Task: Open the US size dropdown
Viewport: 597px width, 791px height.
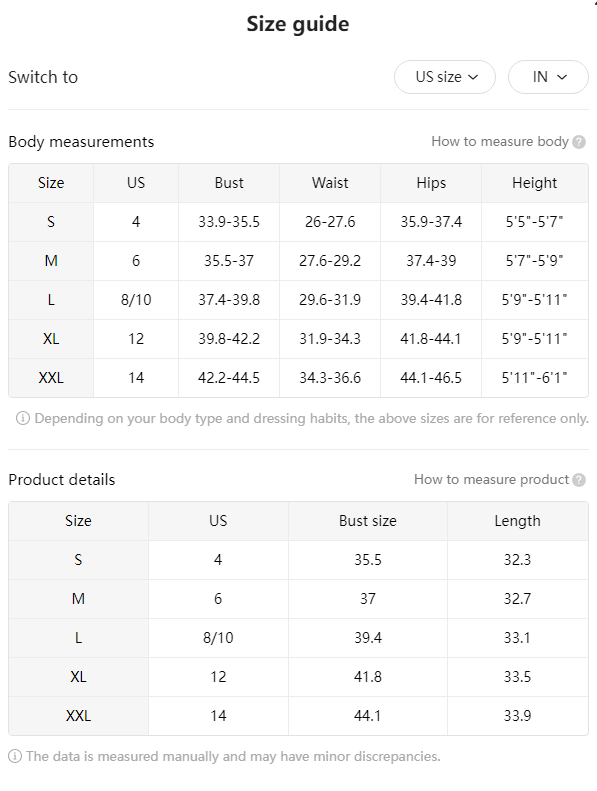Action: tap(445, 77)
